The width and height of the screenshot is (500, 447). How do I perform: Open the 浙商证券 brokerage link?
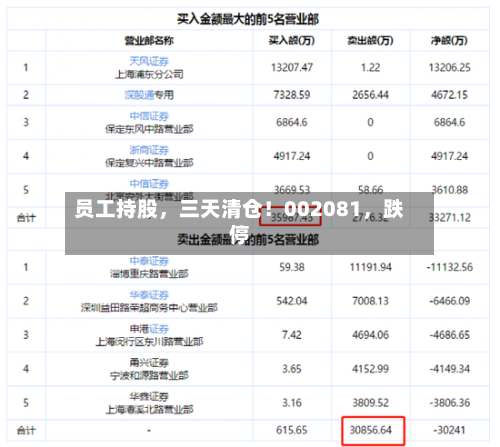pos(149,150)
